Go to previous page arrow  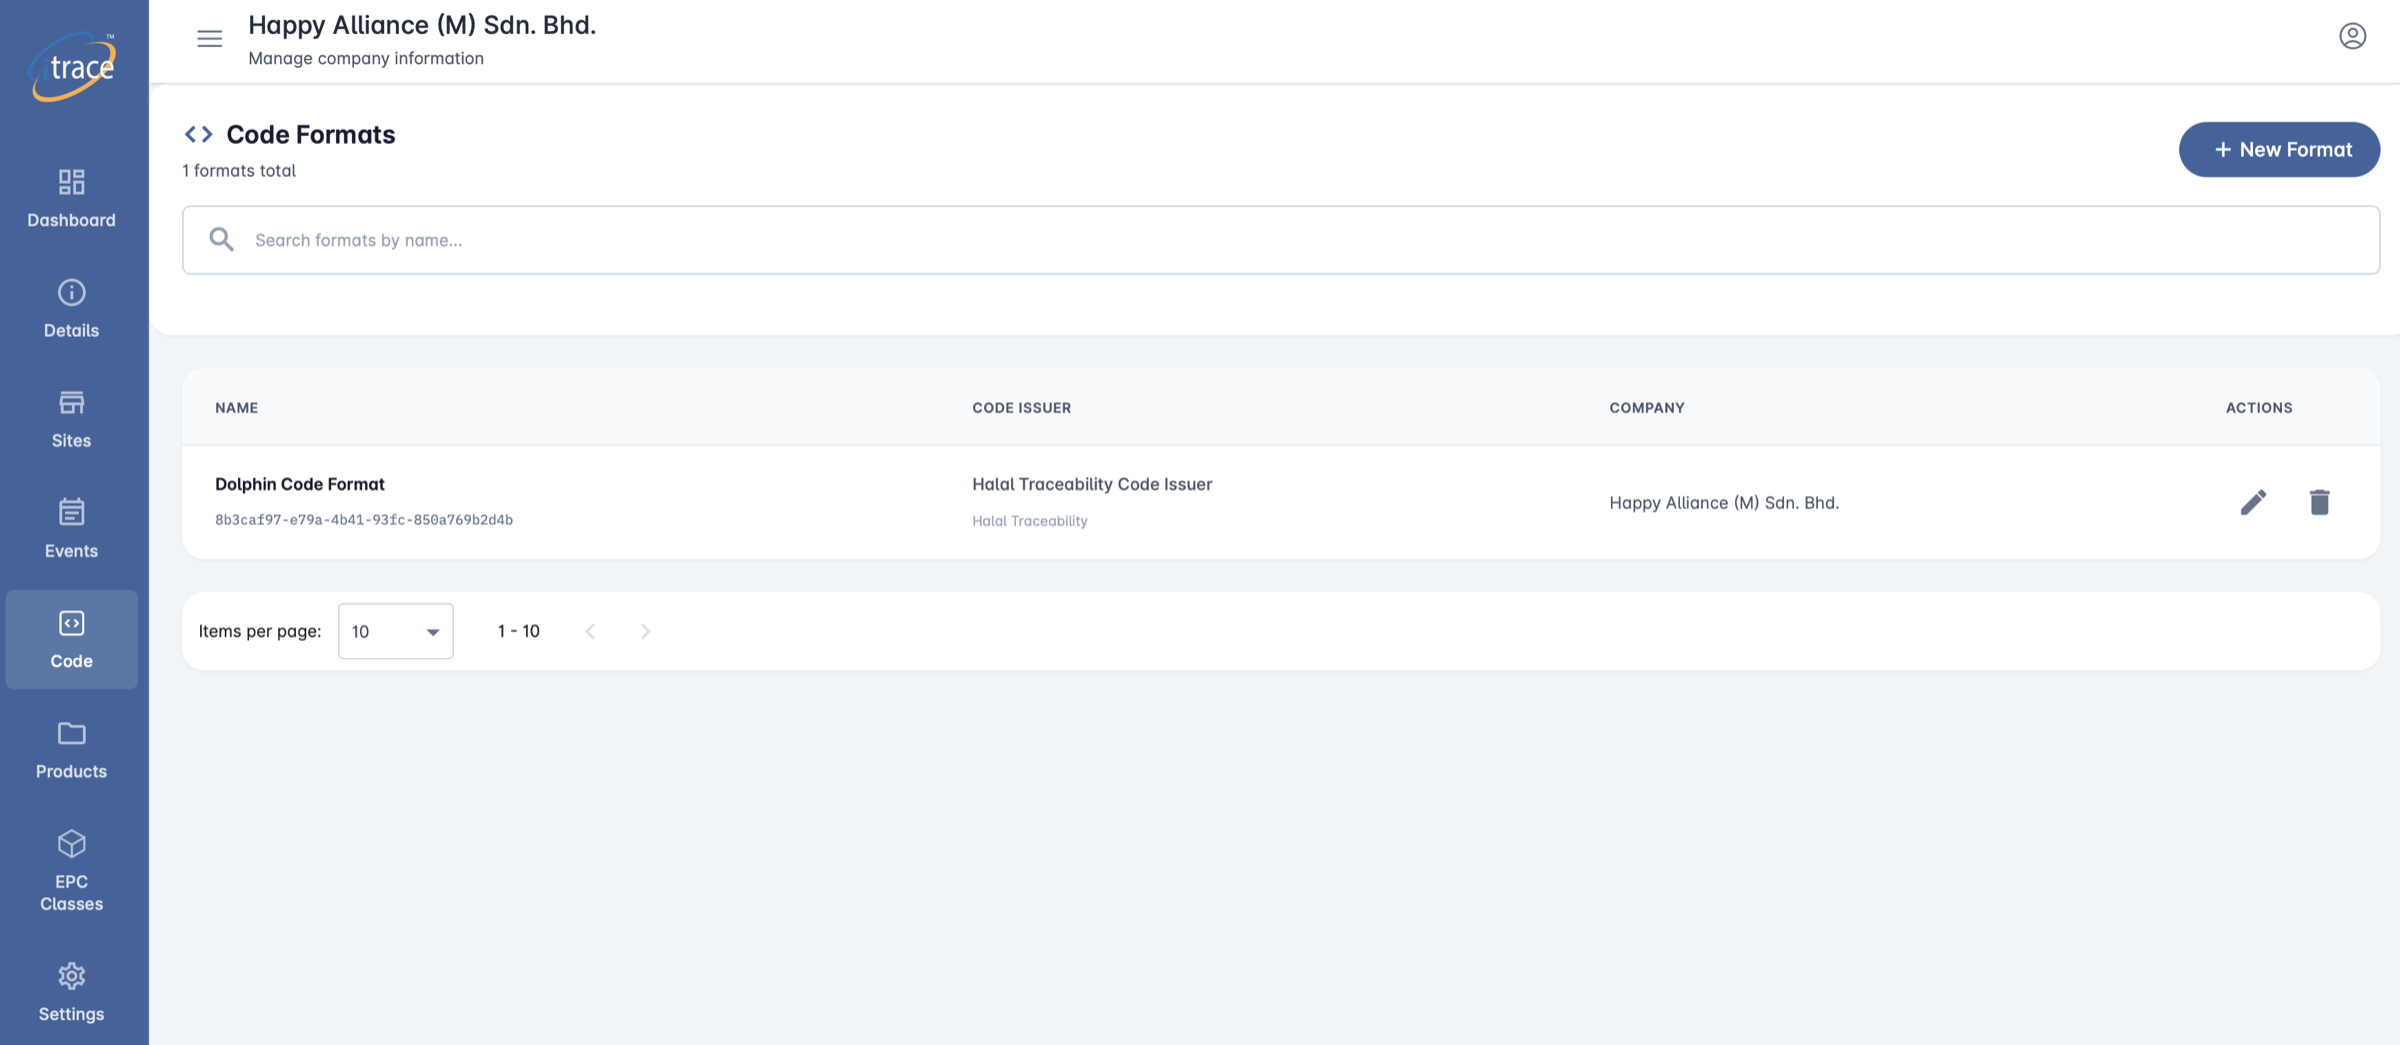point(590,631)
